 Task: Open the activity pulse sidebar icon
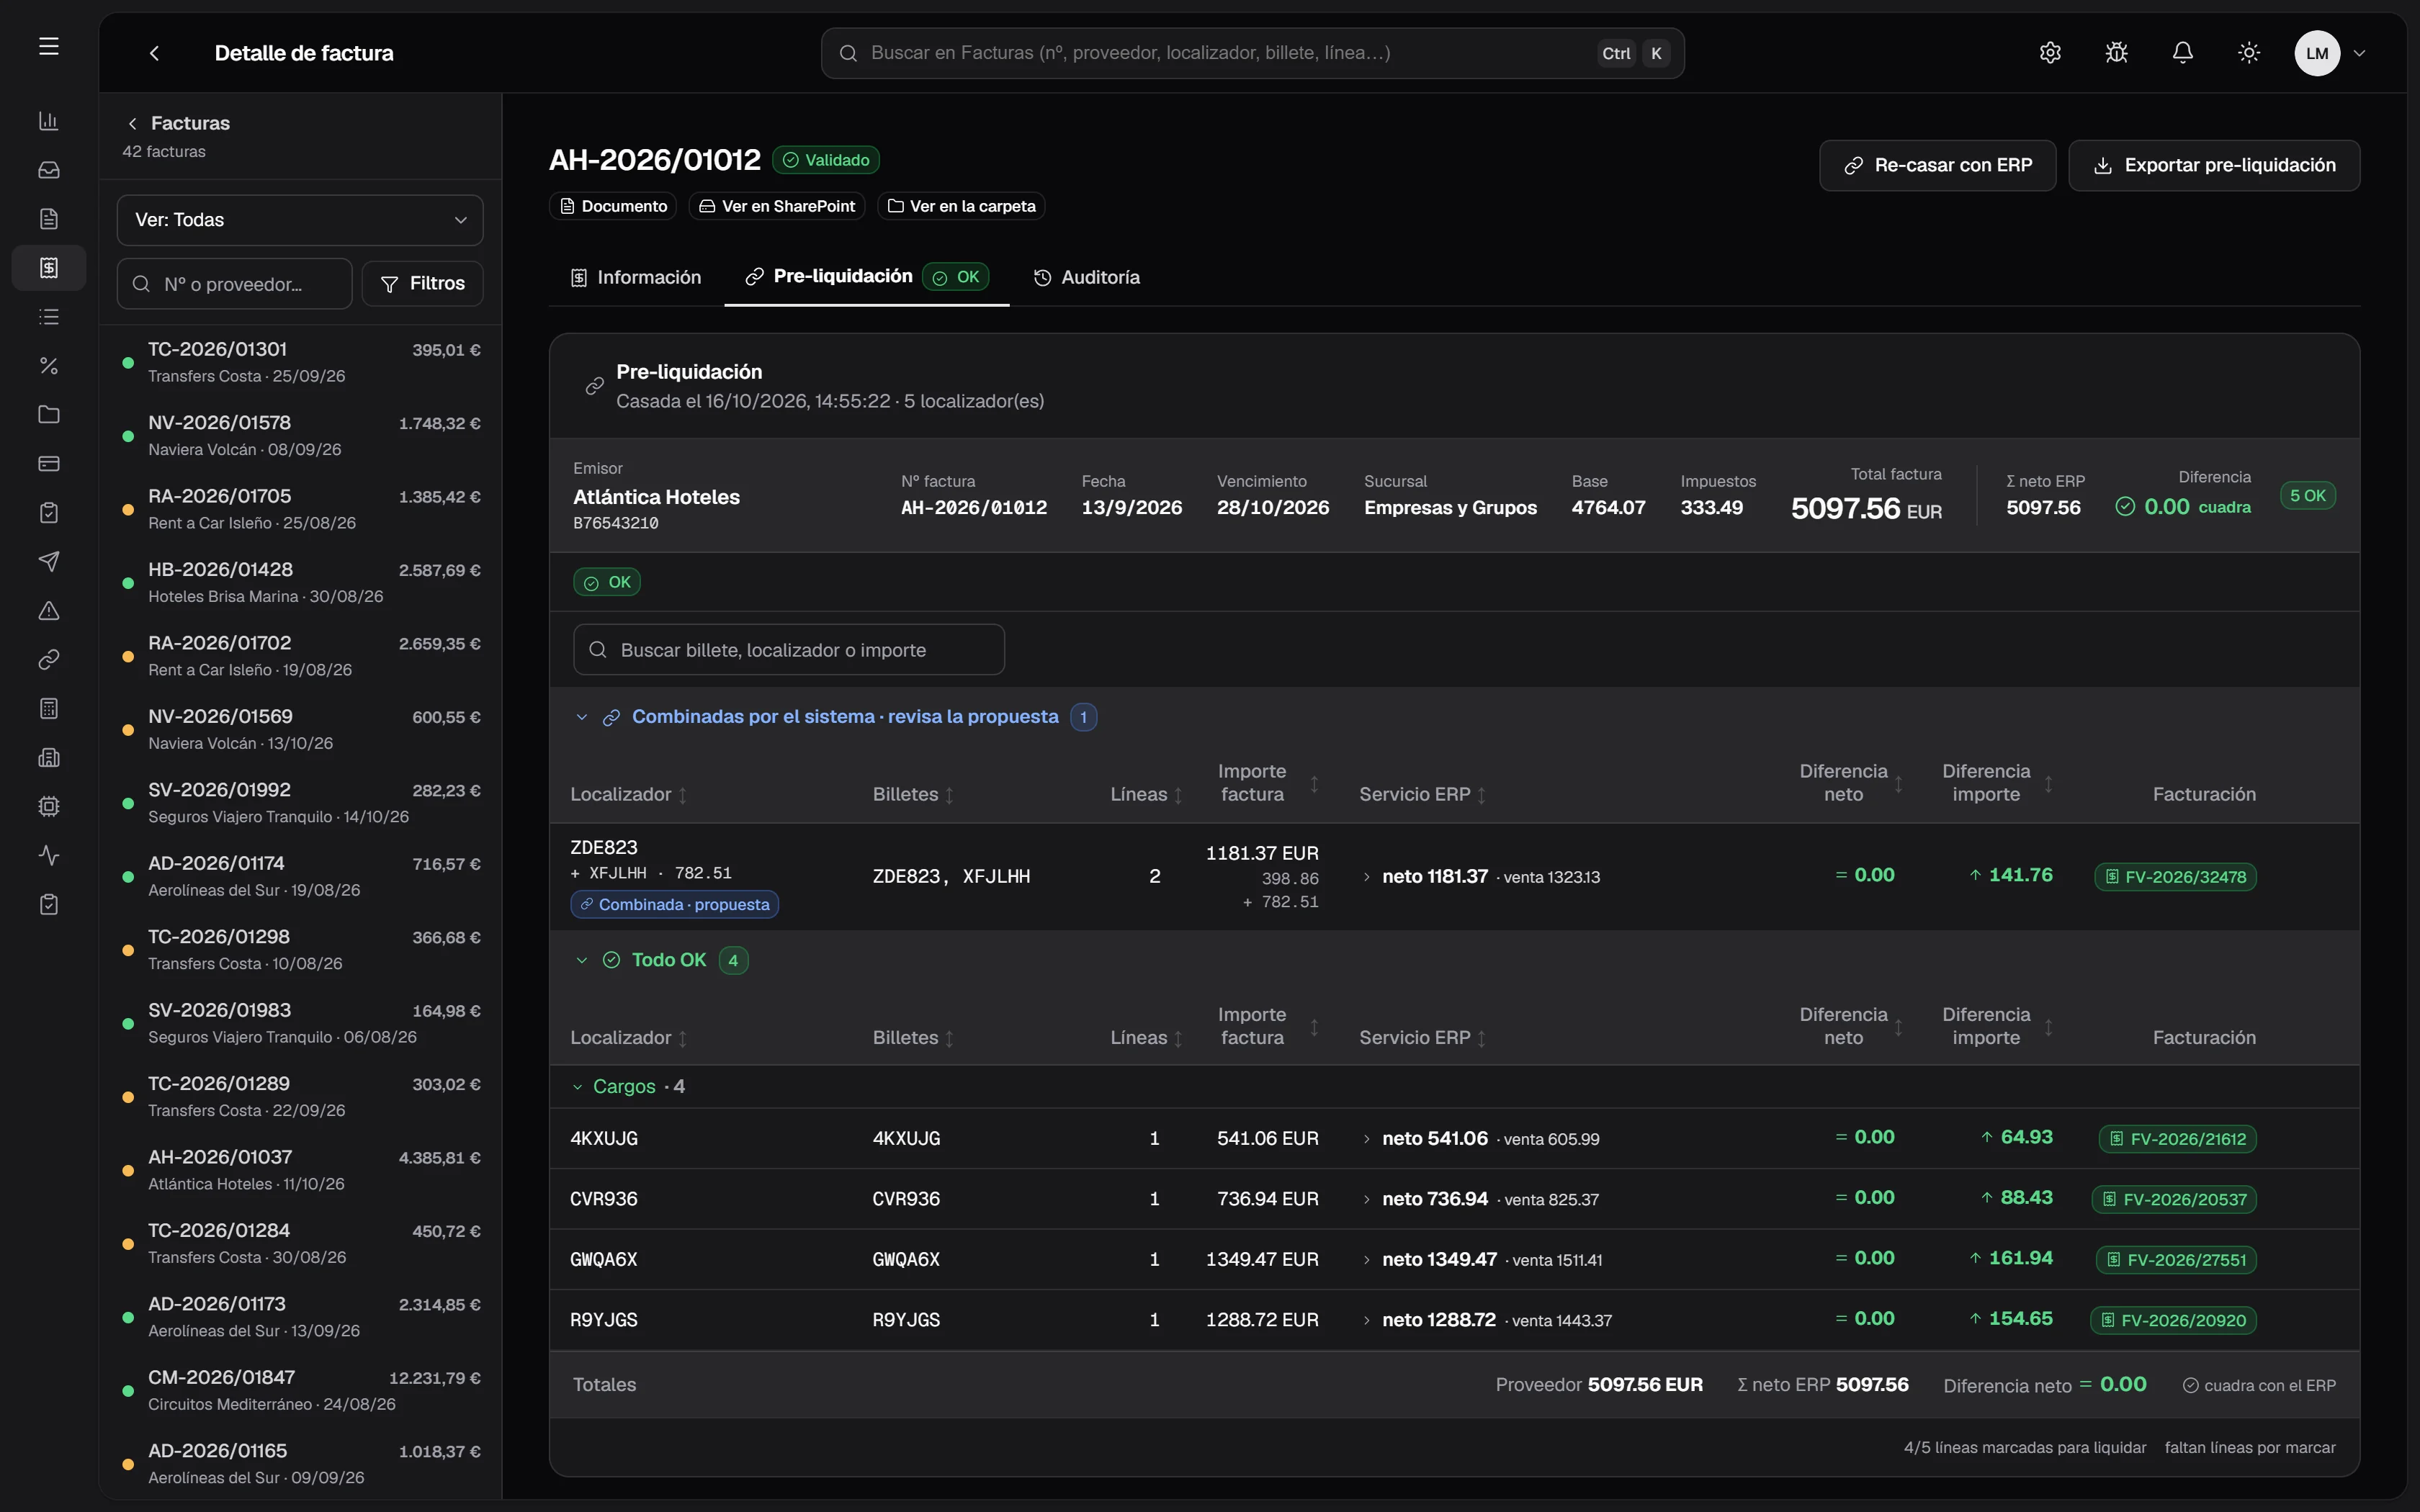[x=48, y=856]
